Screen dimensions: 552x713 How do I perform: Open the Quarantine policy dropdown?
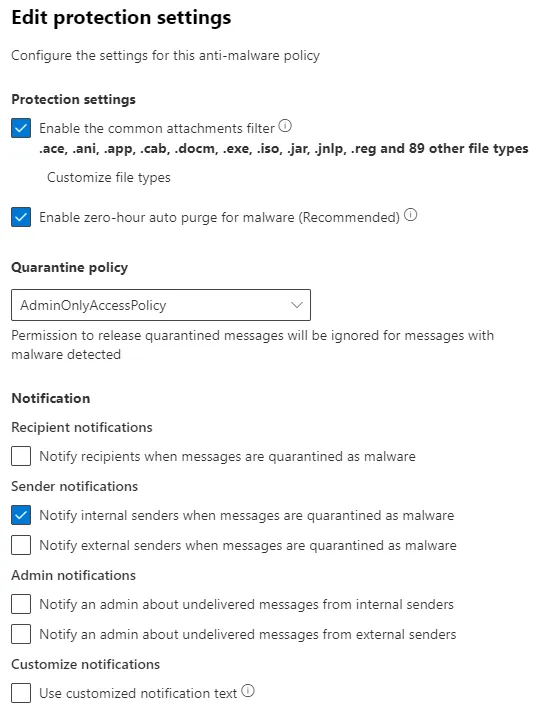click(161, 305)
